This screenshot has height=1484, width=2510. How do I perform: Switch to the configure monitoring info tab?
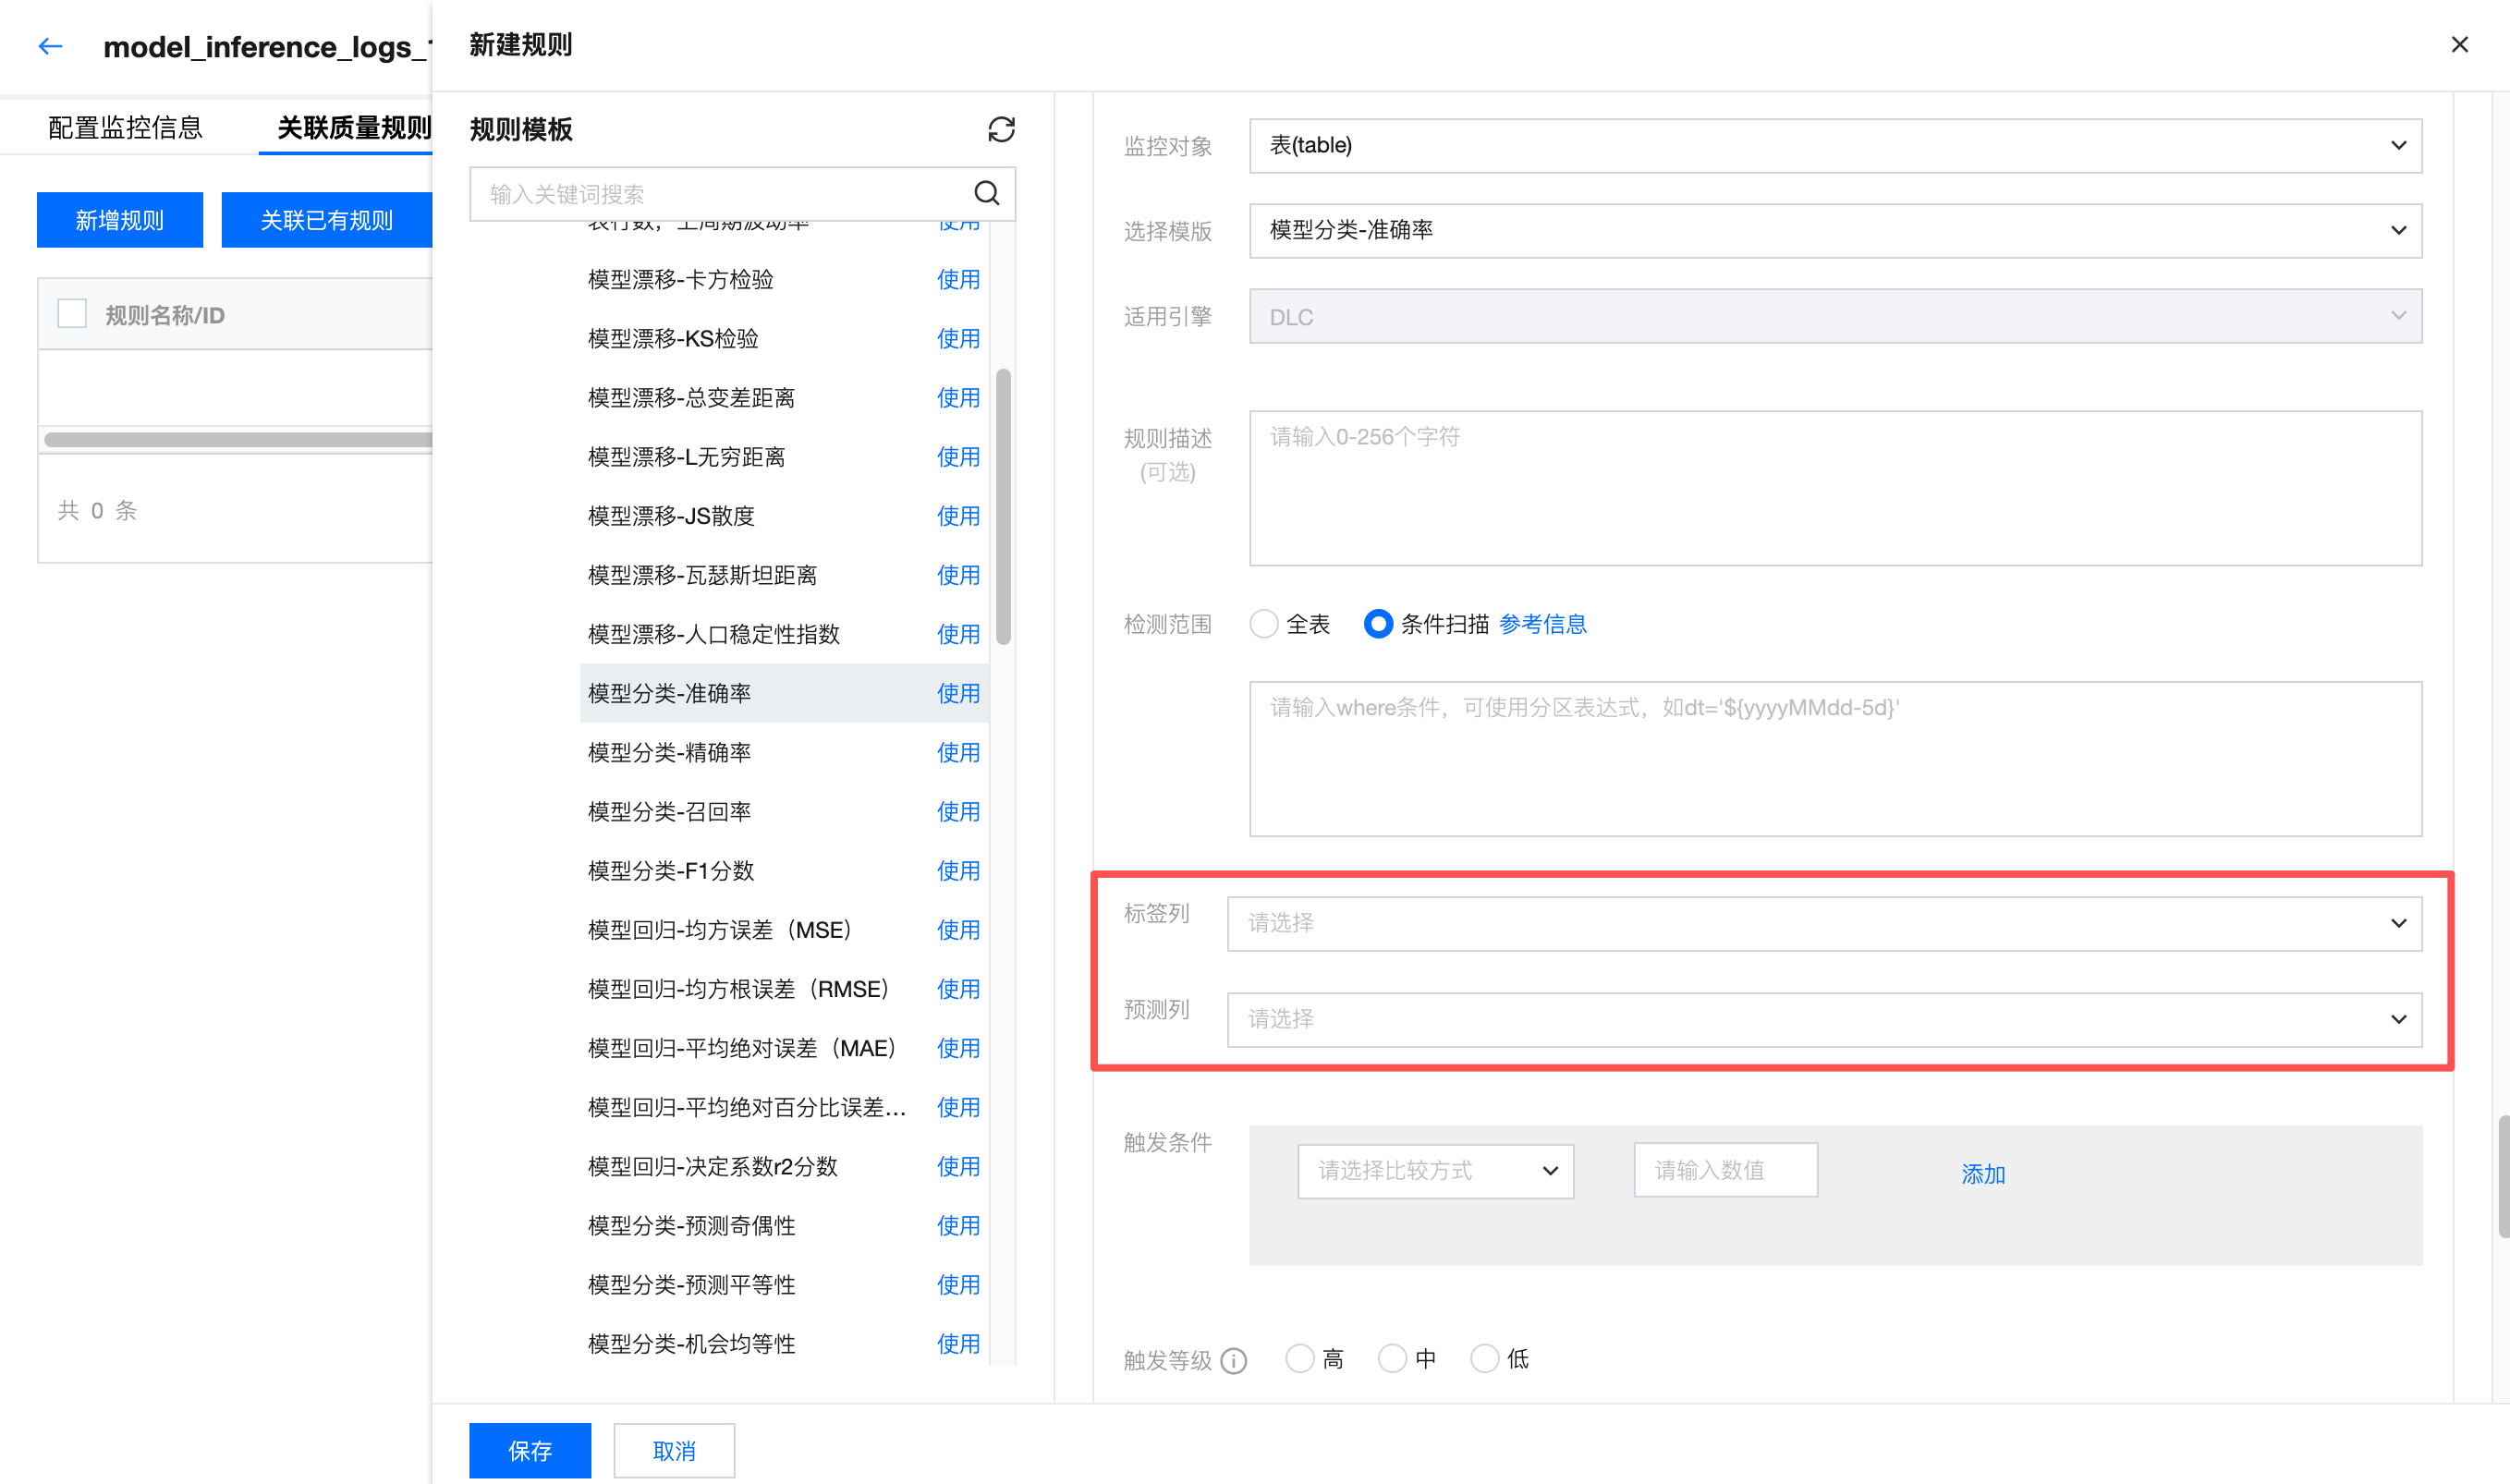(125, 127)
